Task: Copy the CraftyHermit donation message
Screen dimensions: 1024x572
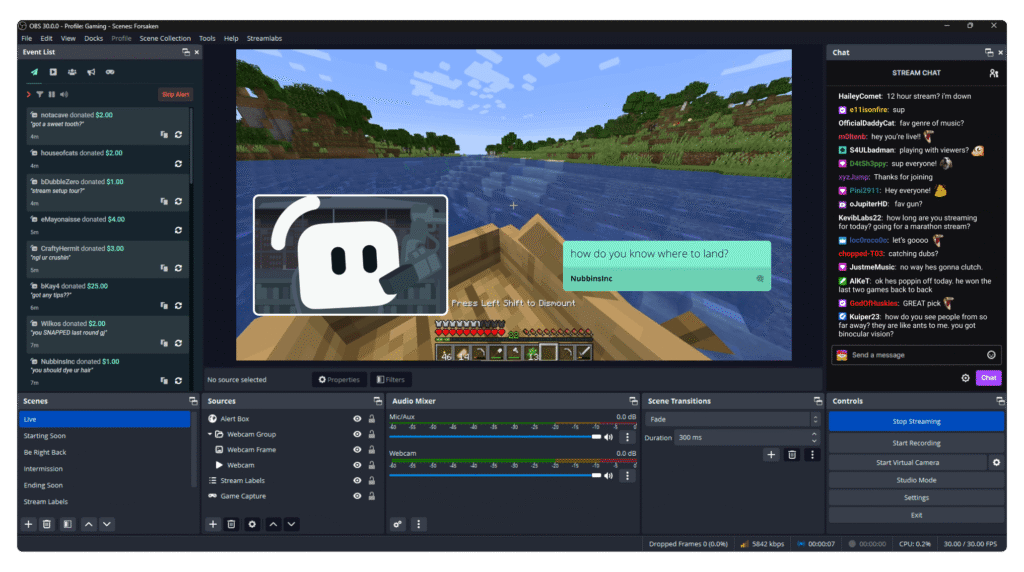Action: tap(164, 268)
